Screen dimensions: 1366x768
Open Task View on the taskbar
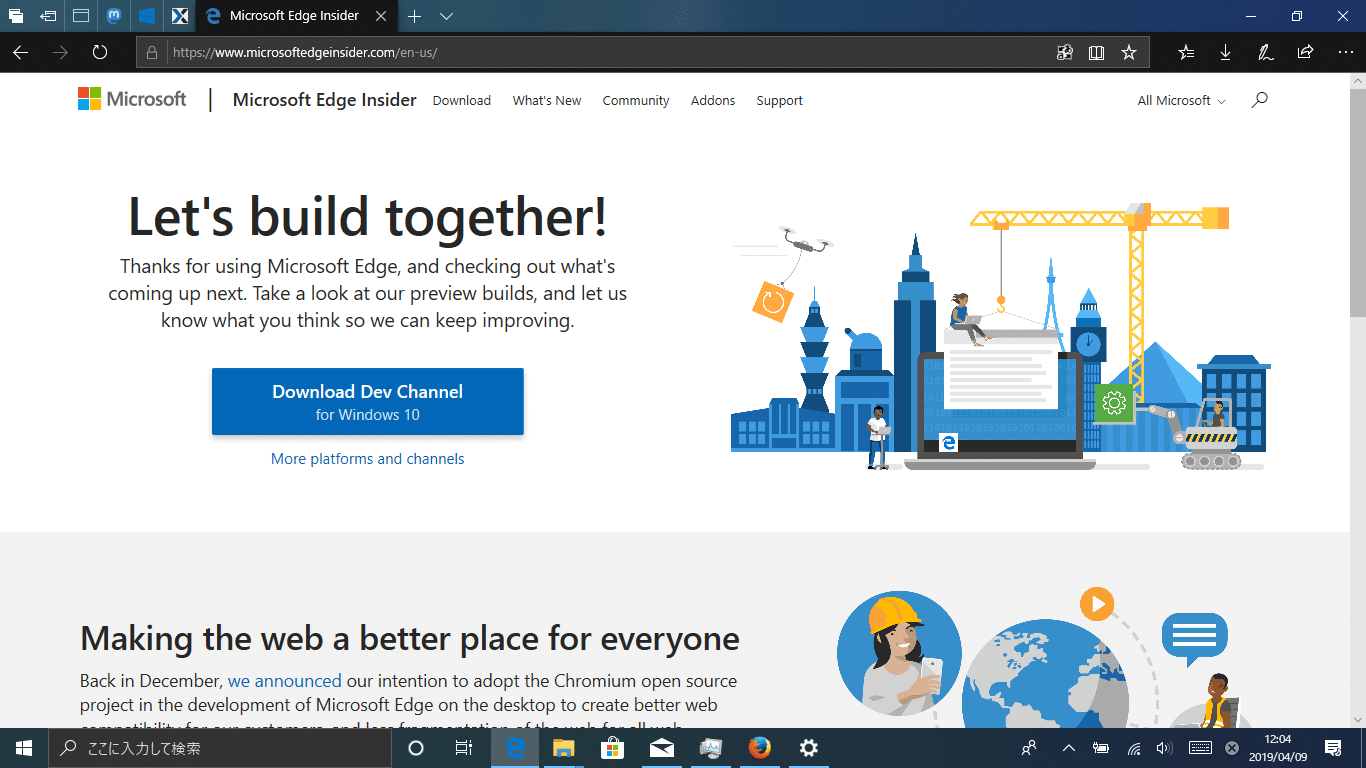(464, 748)
